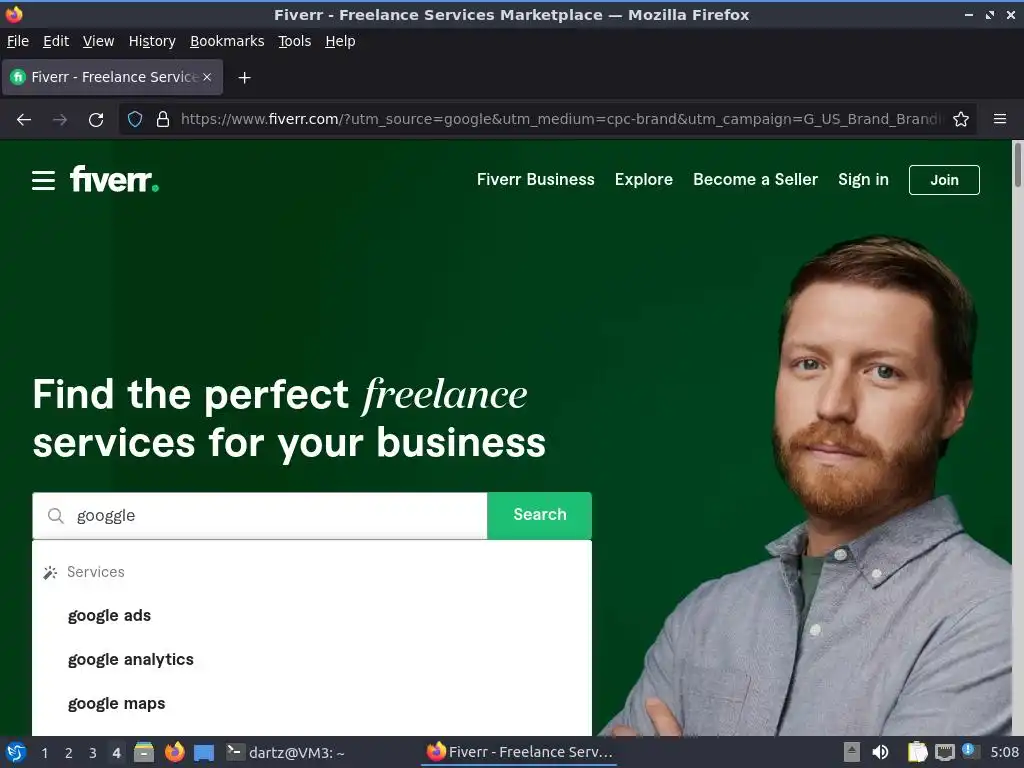This screenshot has height=768, width=1024.
Task: Open the Tools menu
Action: [x=295, y=41]
